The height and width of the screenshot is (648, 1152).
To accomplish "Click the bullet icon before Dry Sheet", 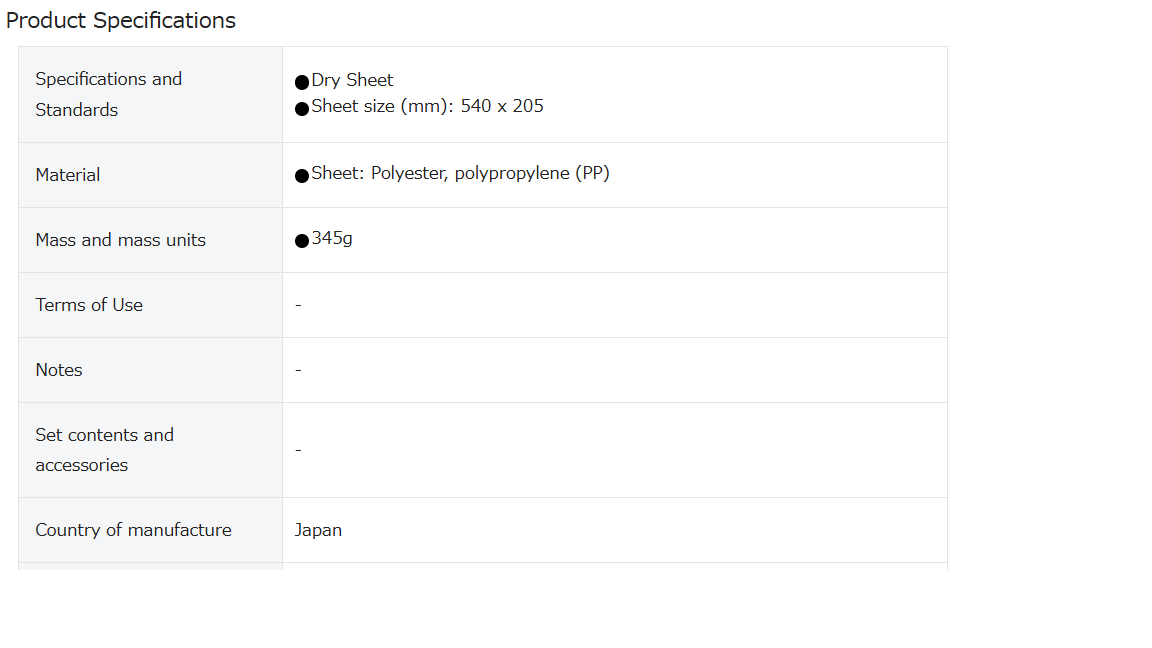I will click(302, 82).
